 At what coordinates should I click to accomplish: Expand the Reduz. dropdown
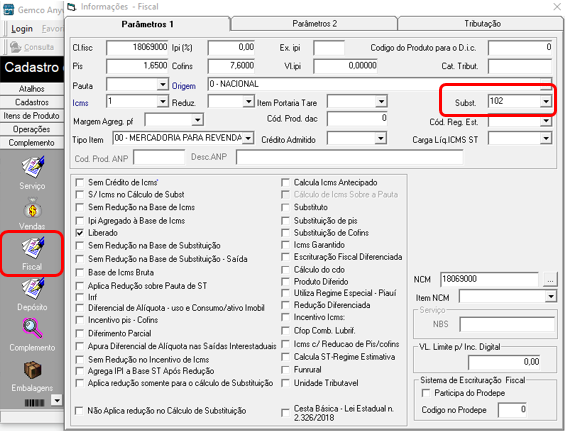click(248, 101)
